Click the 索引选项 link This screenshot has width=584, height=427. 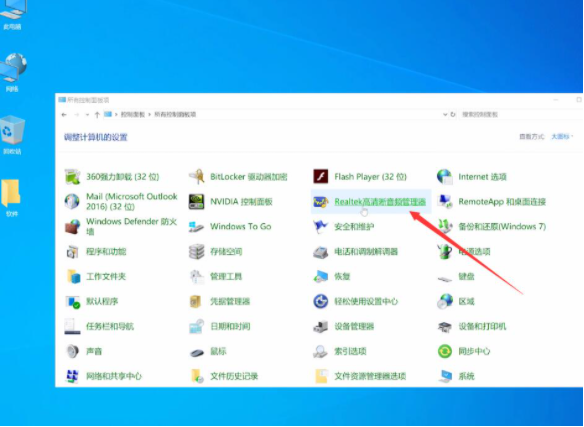click(350, 351)
